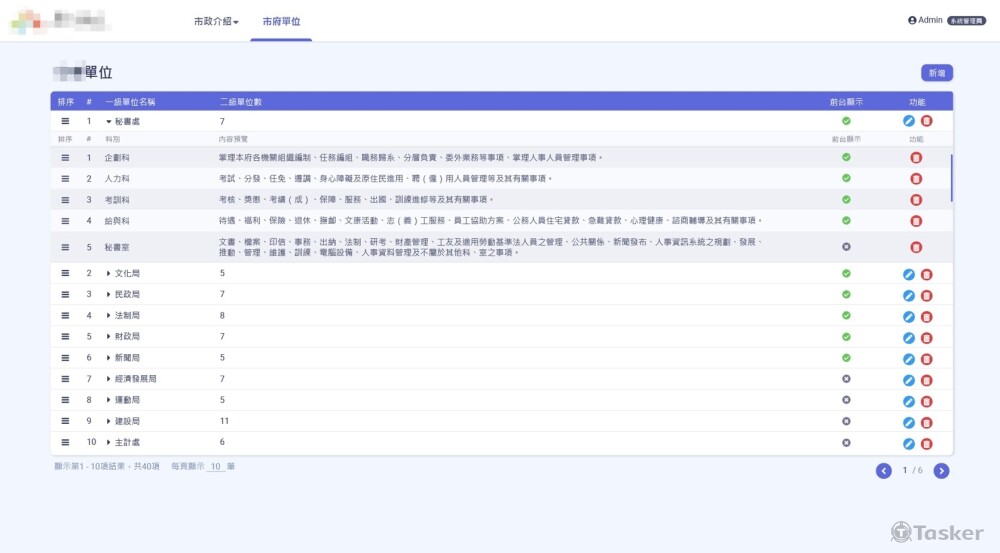This screenshot has height=553, width=1000.
Task: Toggle front-end display status for 秘書室
Action: pyautogui.click(x=846, y=247)
